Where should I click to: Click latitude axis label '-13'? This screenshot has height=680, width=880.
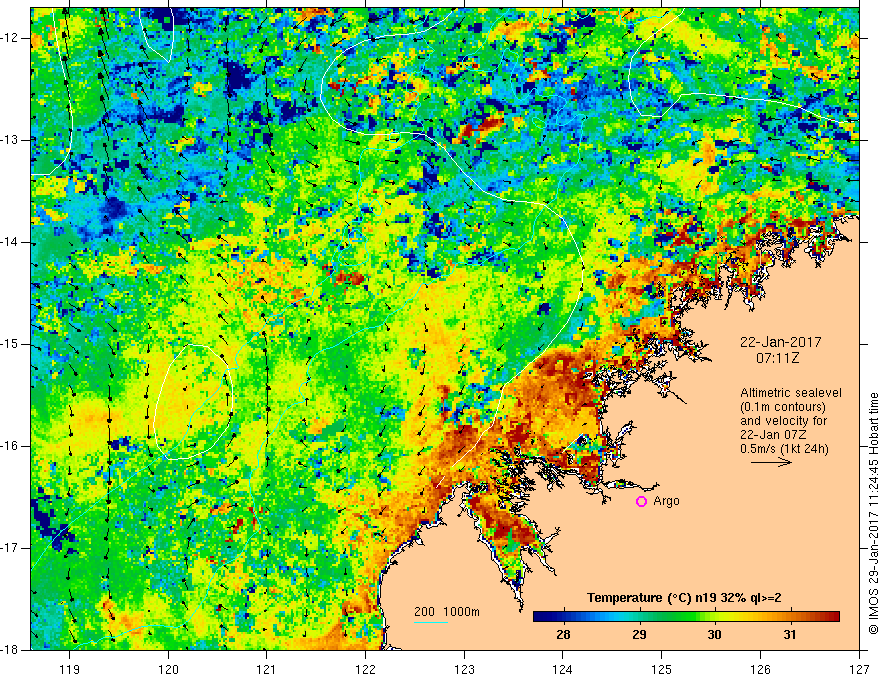point(11,140)
